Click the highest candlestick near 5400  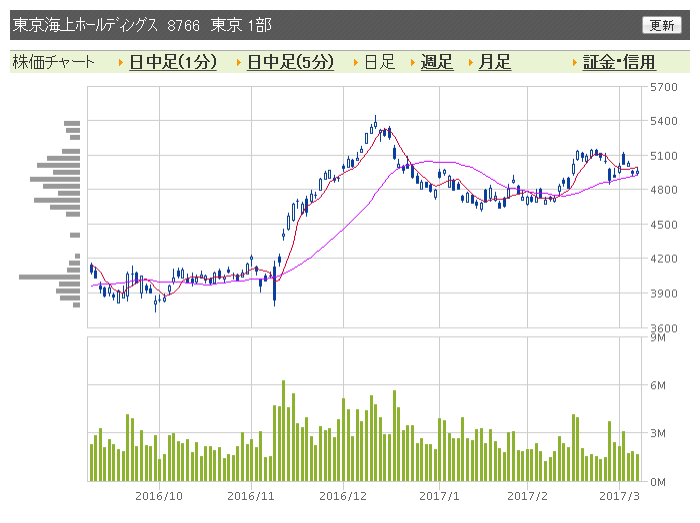click(375, 122)
